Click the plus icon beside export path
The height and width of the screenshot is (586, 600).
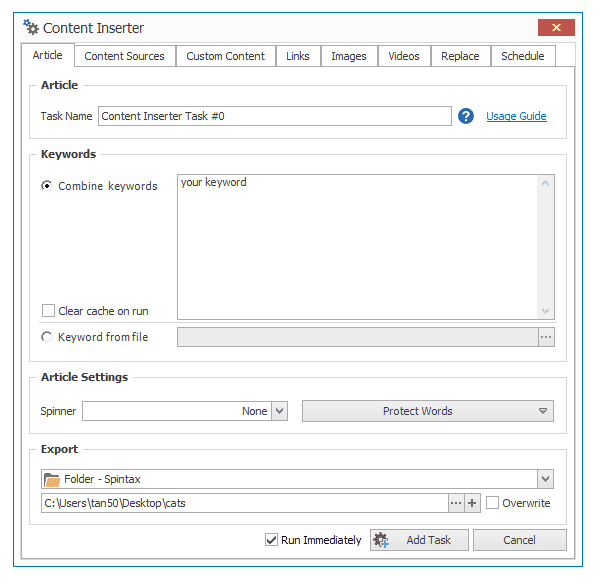(472, 503)
